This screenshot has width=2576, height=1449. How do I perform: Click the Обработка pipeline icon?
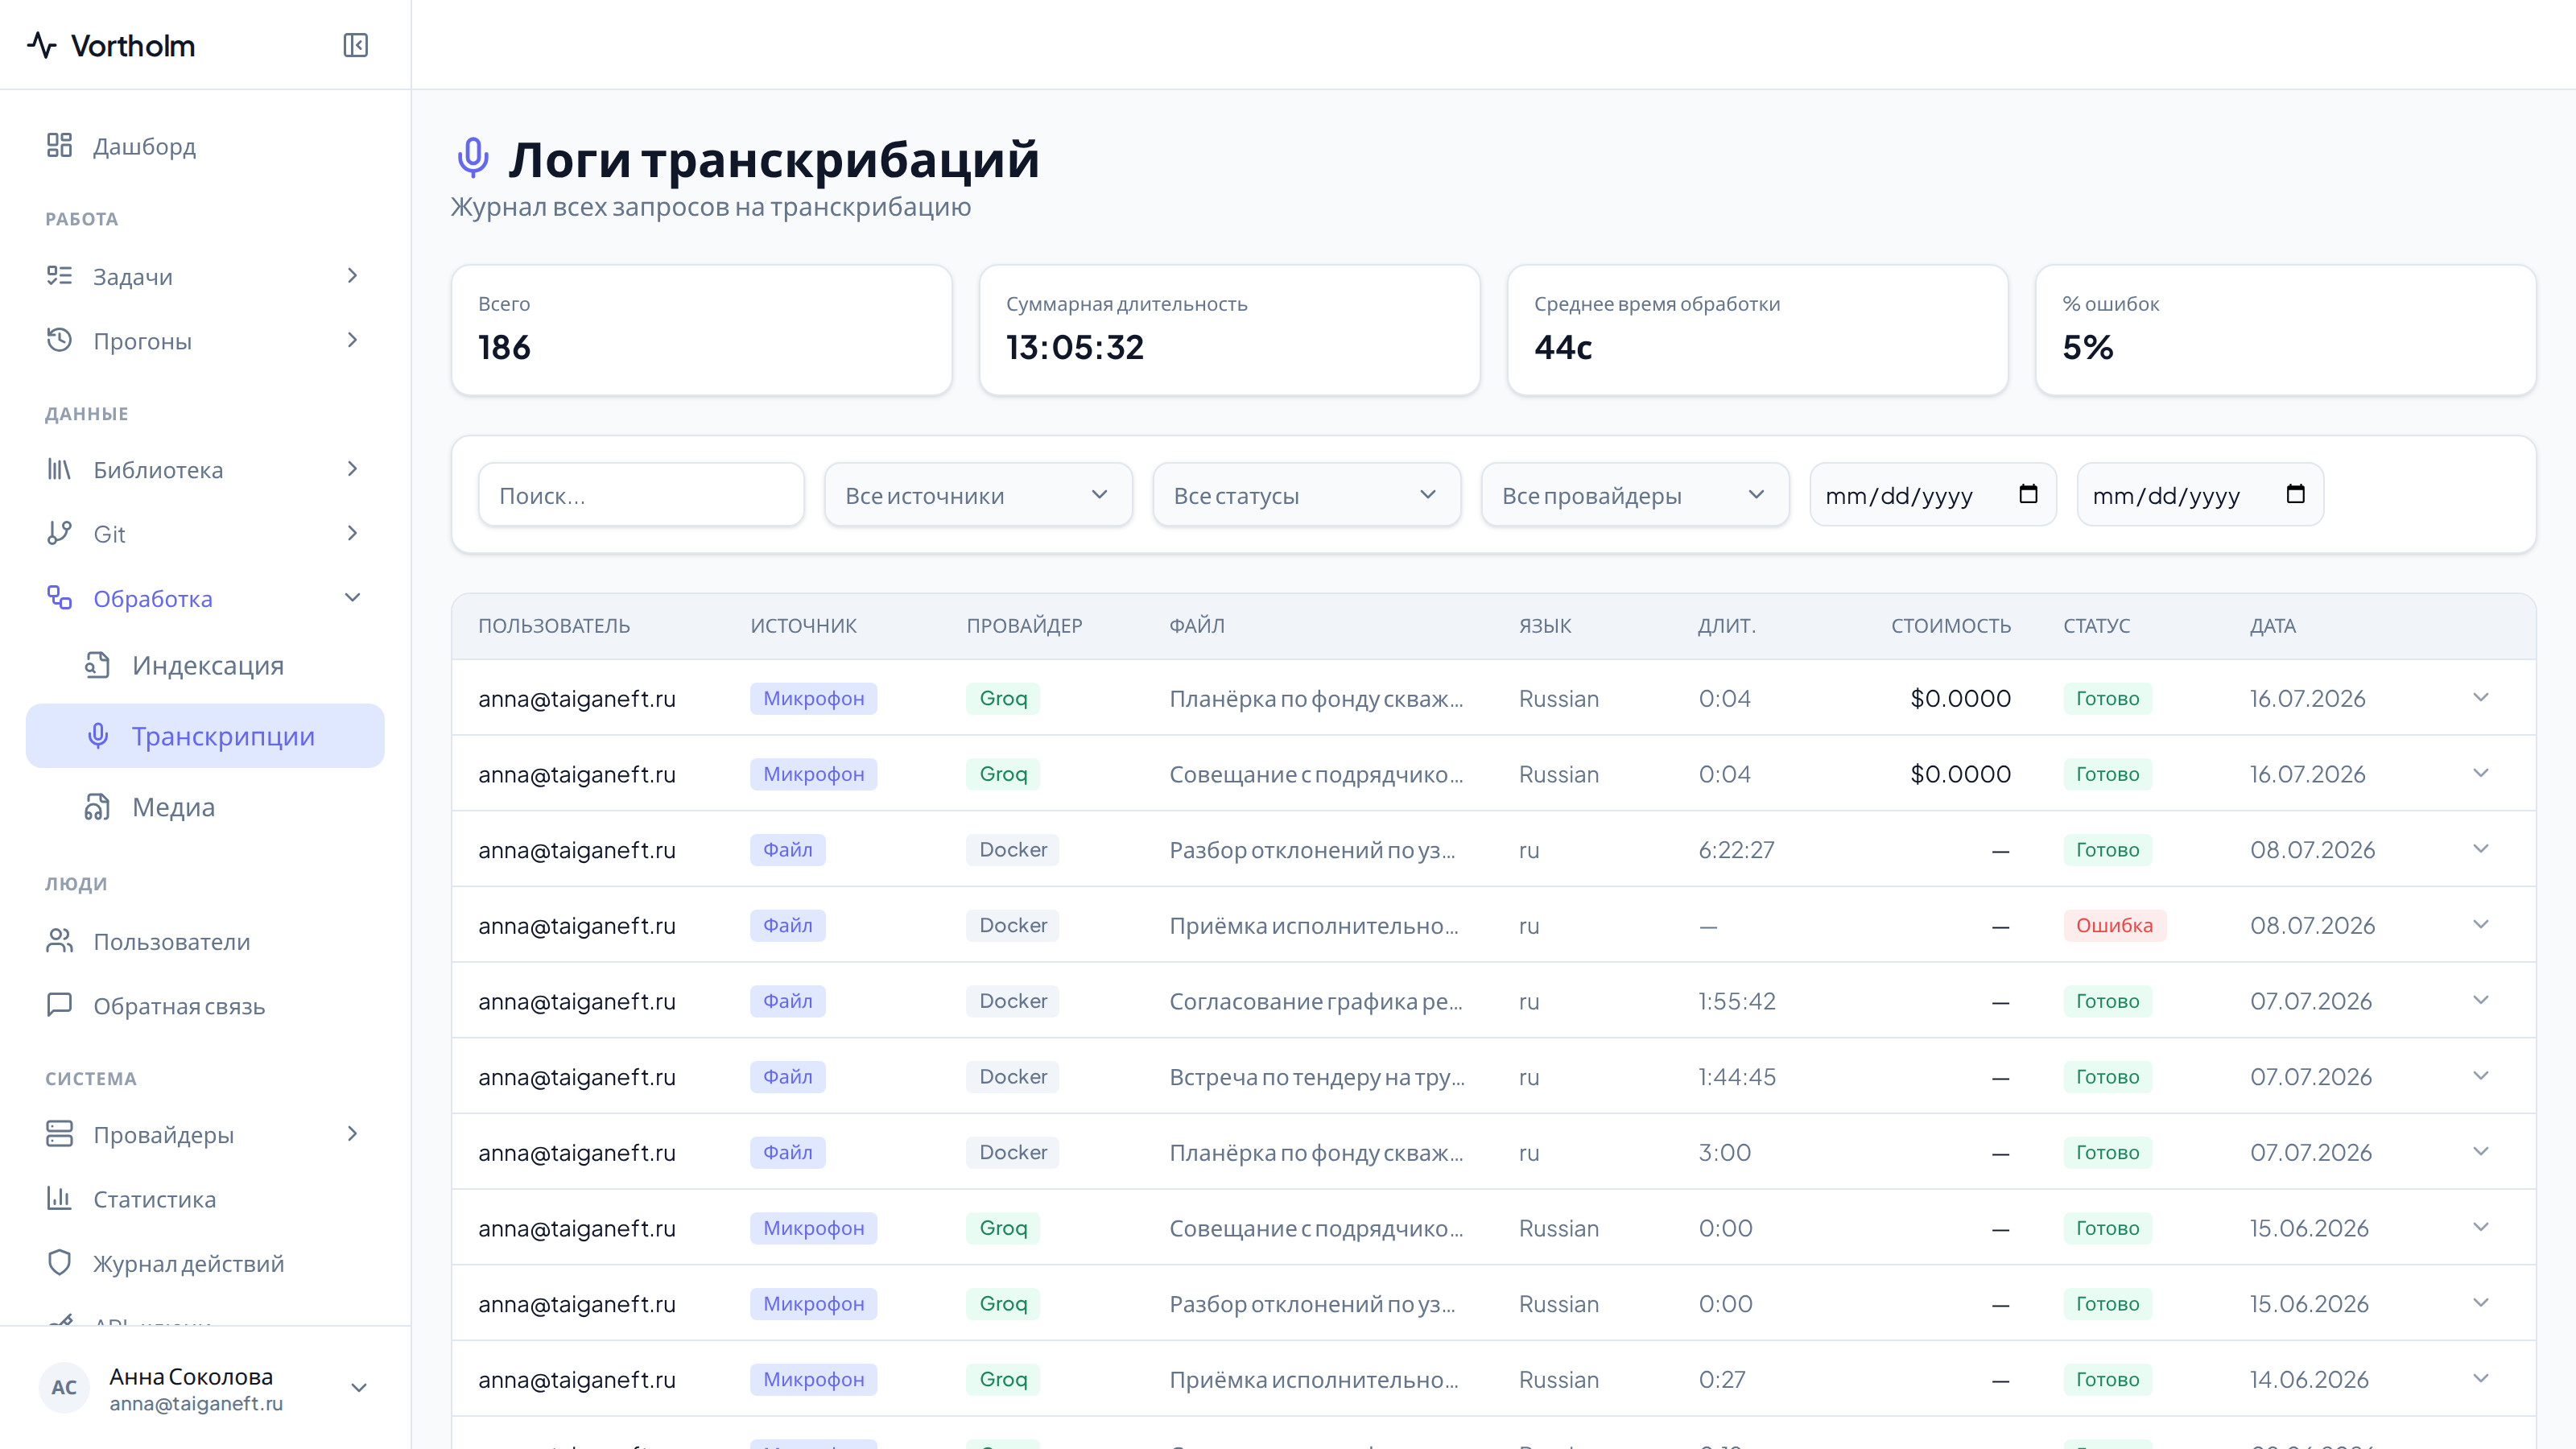pos(59,598)
